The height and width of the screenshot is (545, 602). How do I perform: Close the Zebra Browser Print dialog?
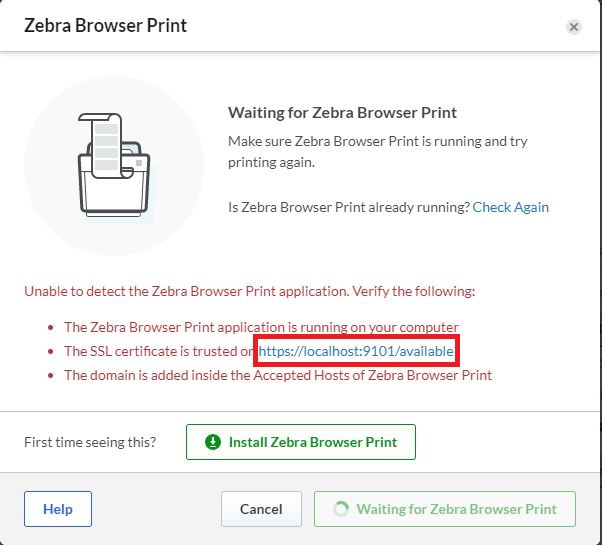pos(574,27)
